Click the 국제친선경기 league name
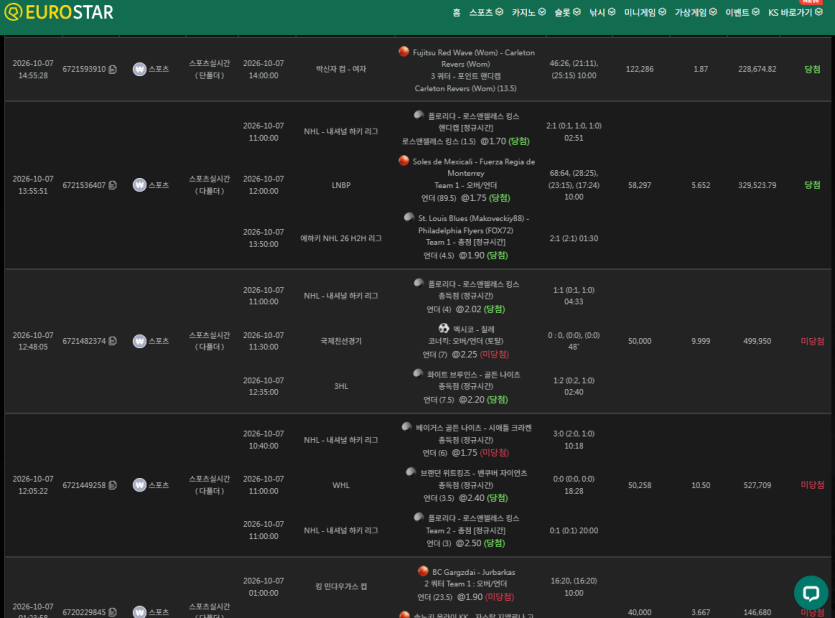The height and width of the screenshot is (618, 835). pos(341,341)
